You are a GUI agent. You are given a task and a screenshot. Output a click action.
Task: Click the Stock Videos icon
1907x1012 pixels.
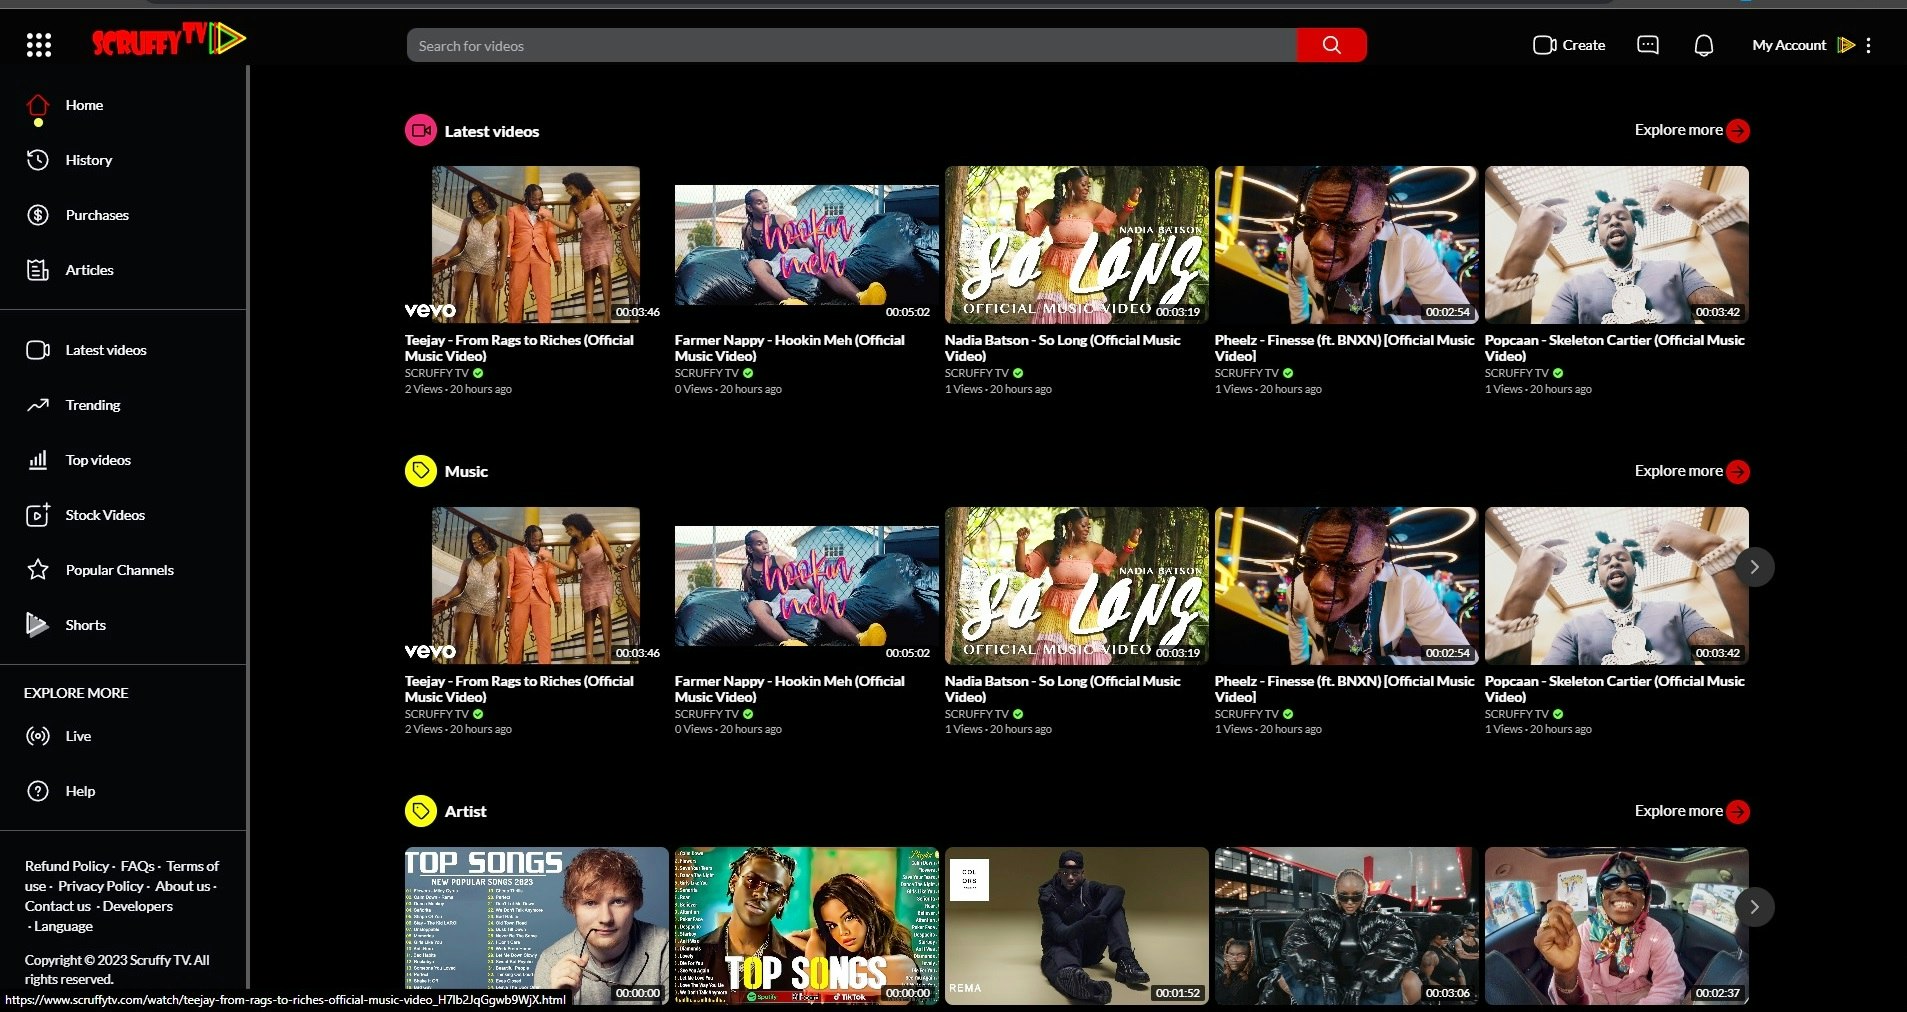(38, 515)
